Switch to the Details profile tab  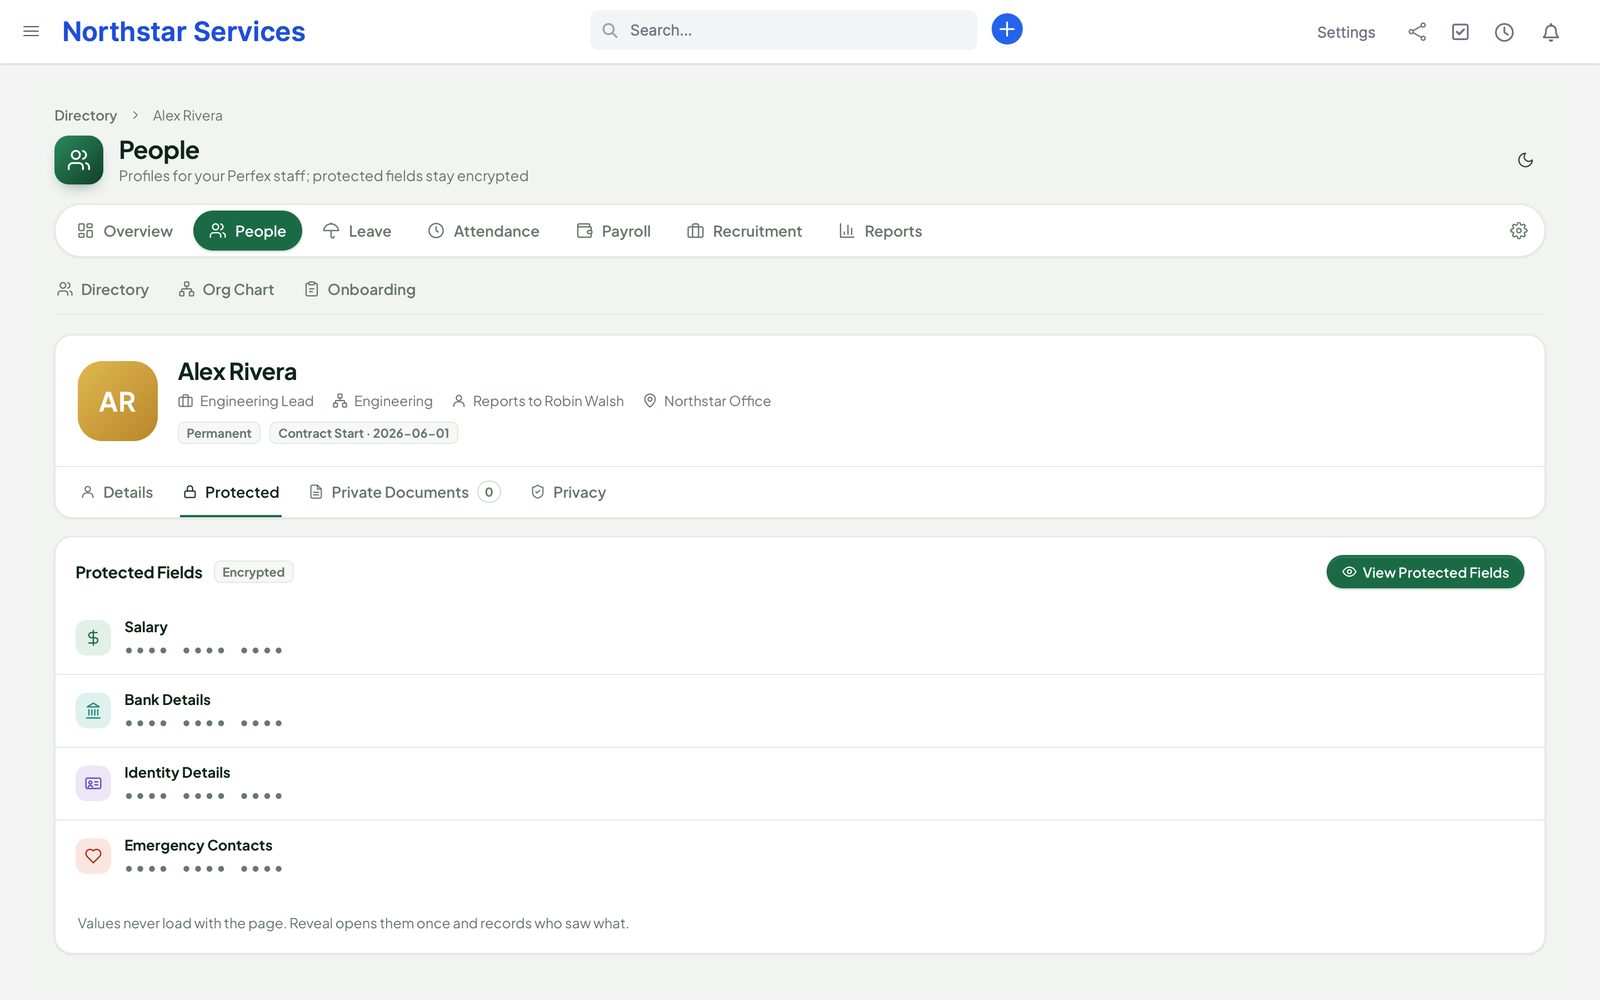point(117,492)
